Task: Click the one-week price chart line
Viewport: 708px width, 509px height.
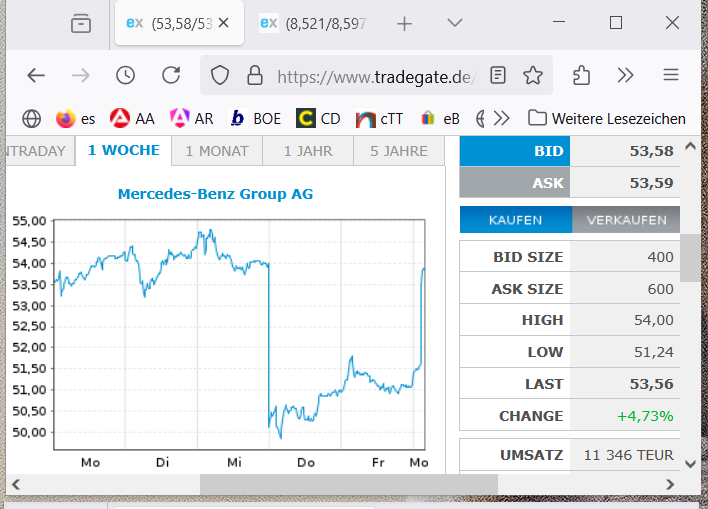Action: pyautogui.click(x=239, y=334)
